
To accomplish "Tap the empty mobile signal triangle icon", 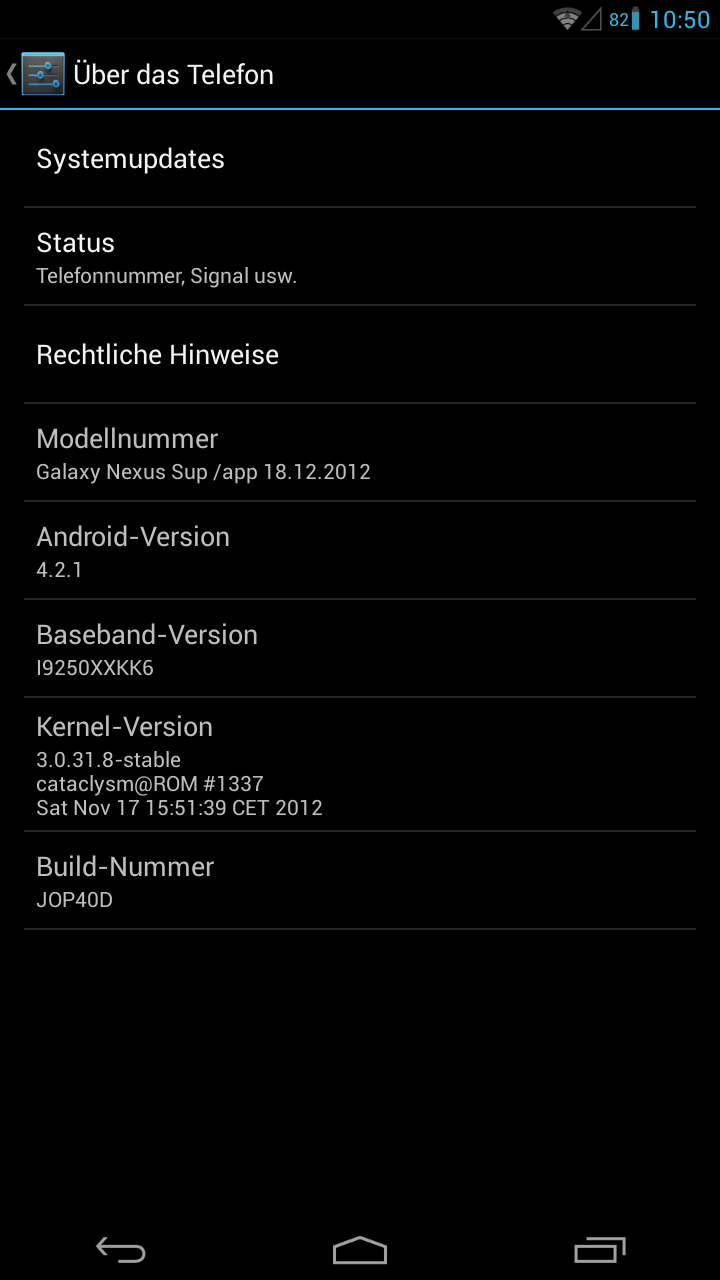I will 593,19.
